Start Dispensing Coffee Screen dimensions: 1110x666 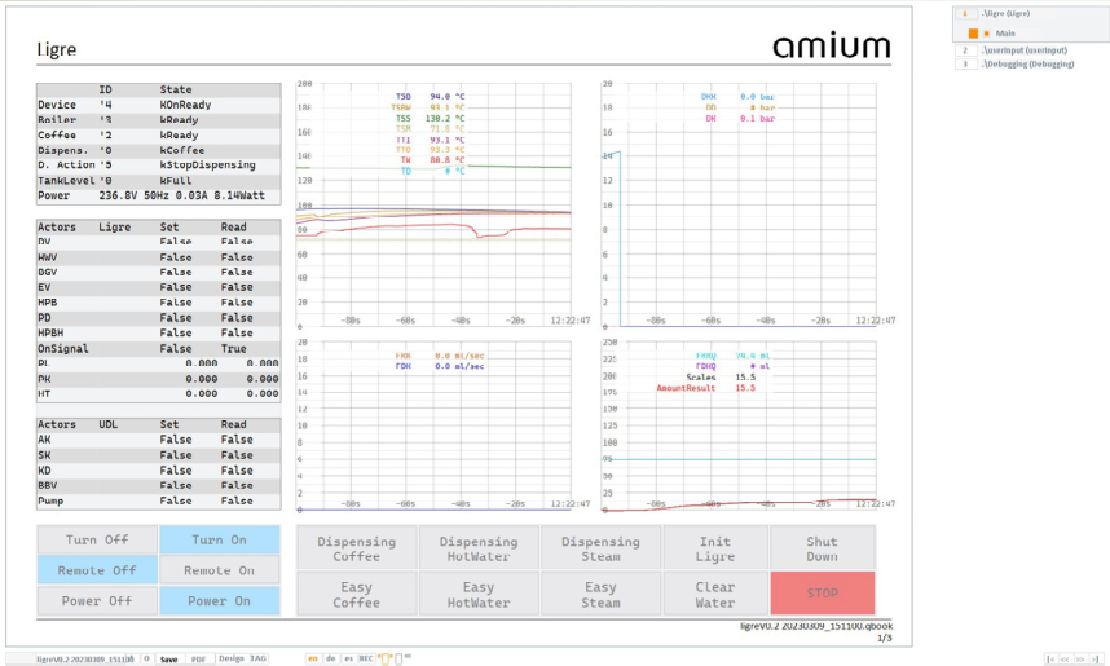click(x=356, y=548)
